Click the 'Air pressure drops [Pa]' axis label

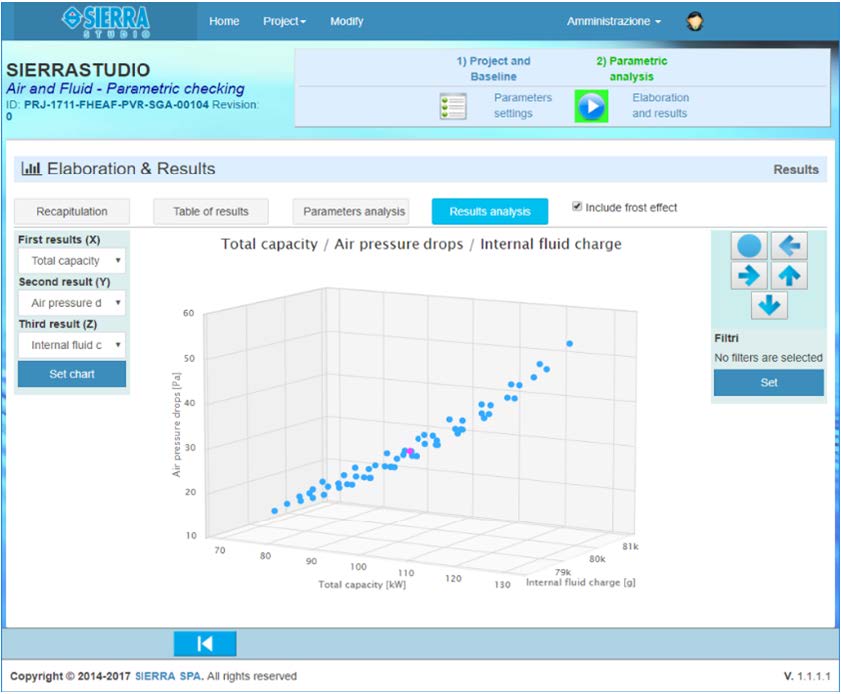pyautogui.click(x=176, y=425)
